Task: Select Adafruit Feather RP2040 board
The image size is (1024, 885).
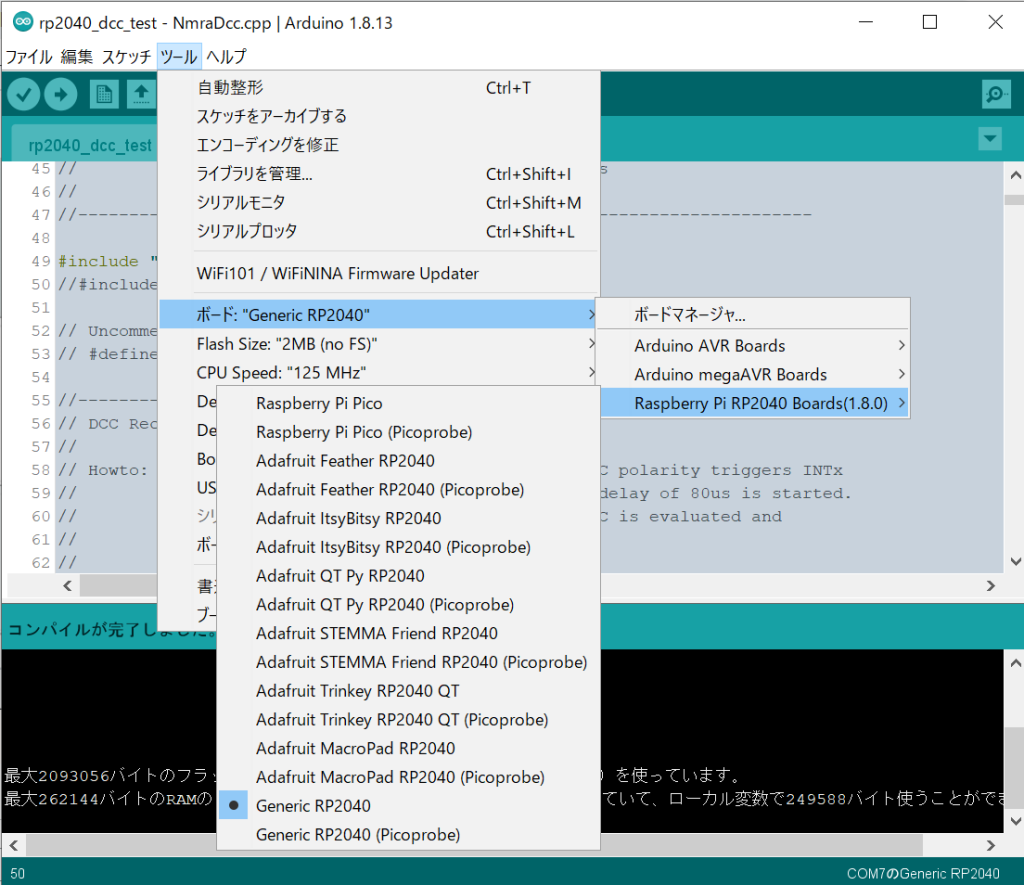Action: (345, 461)
